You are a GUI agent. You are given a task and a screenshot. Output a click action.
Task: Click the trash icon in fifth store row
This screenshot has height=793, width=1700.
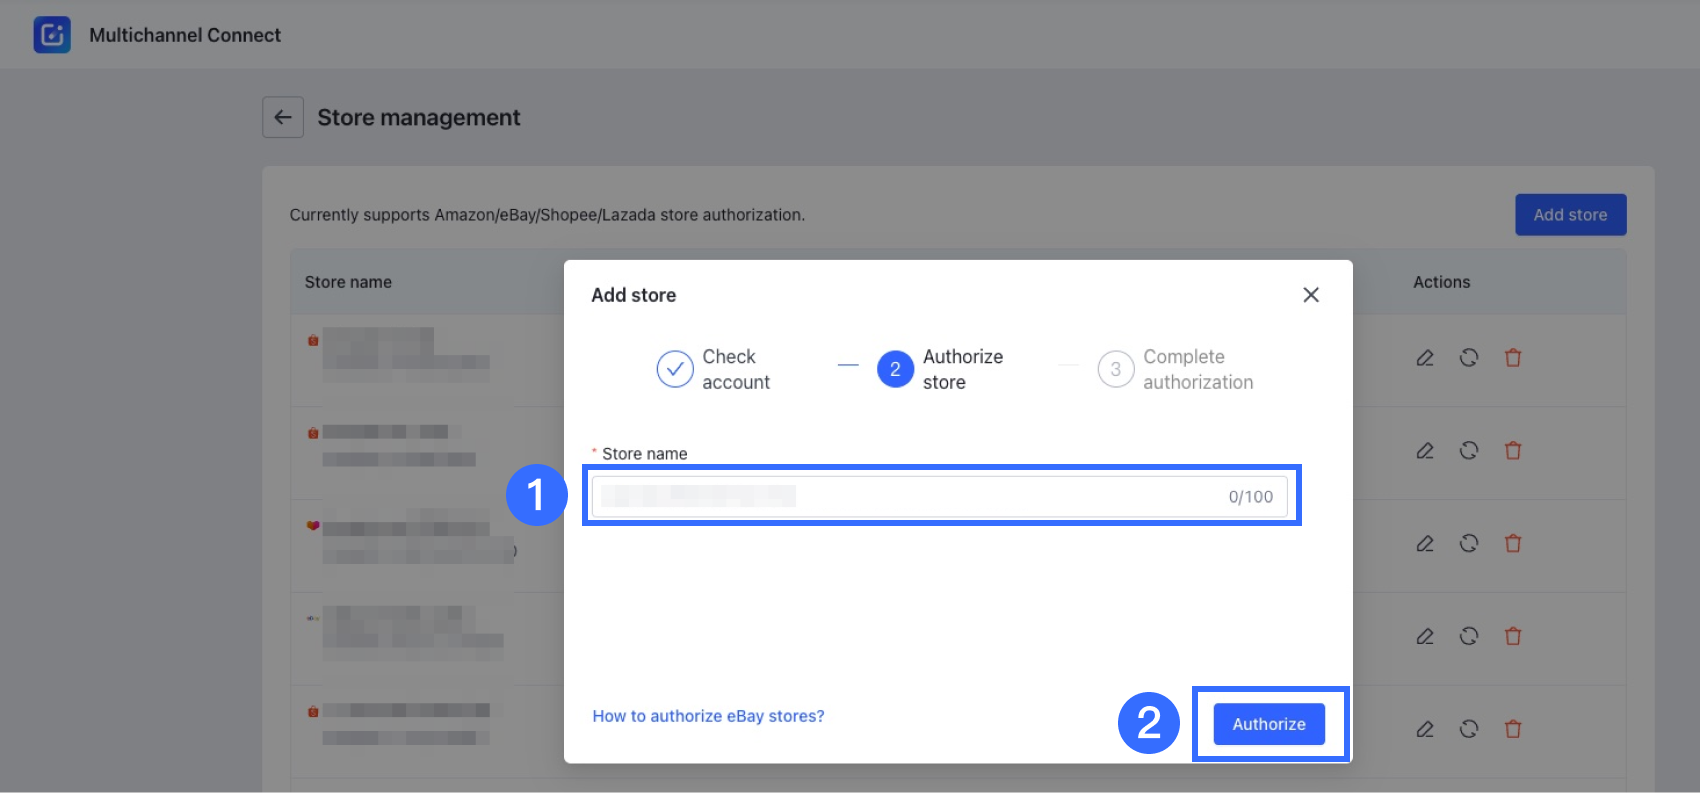coord(1513,729)
